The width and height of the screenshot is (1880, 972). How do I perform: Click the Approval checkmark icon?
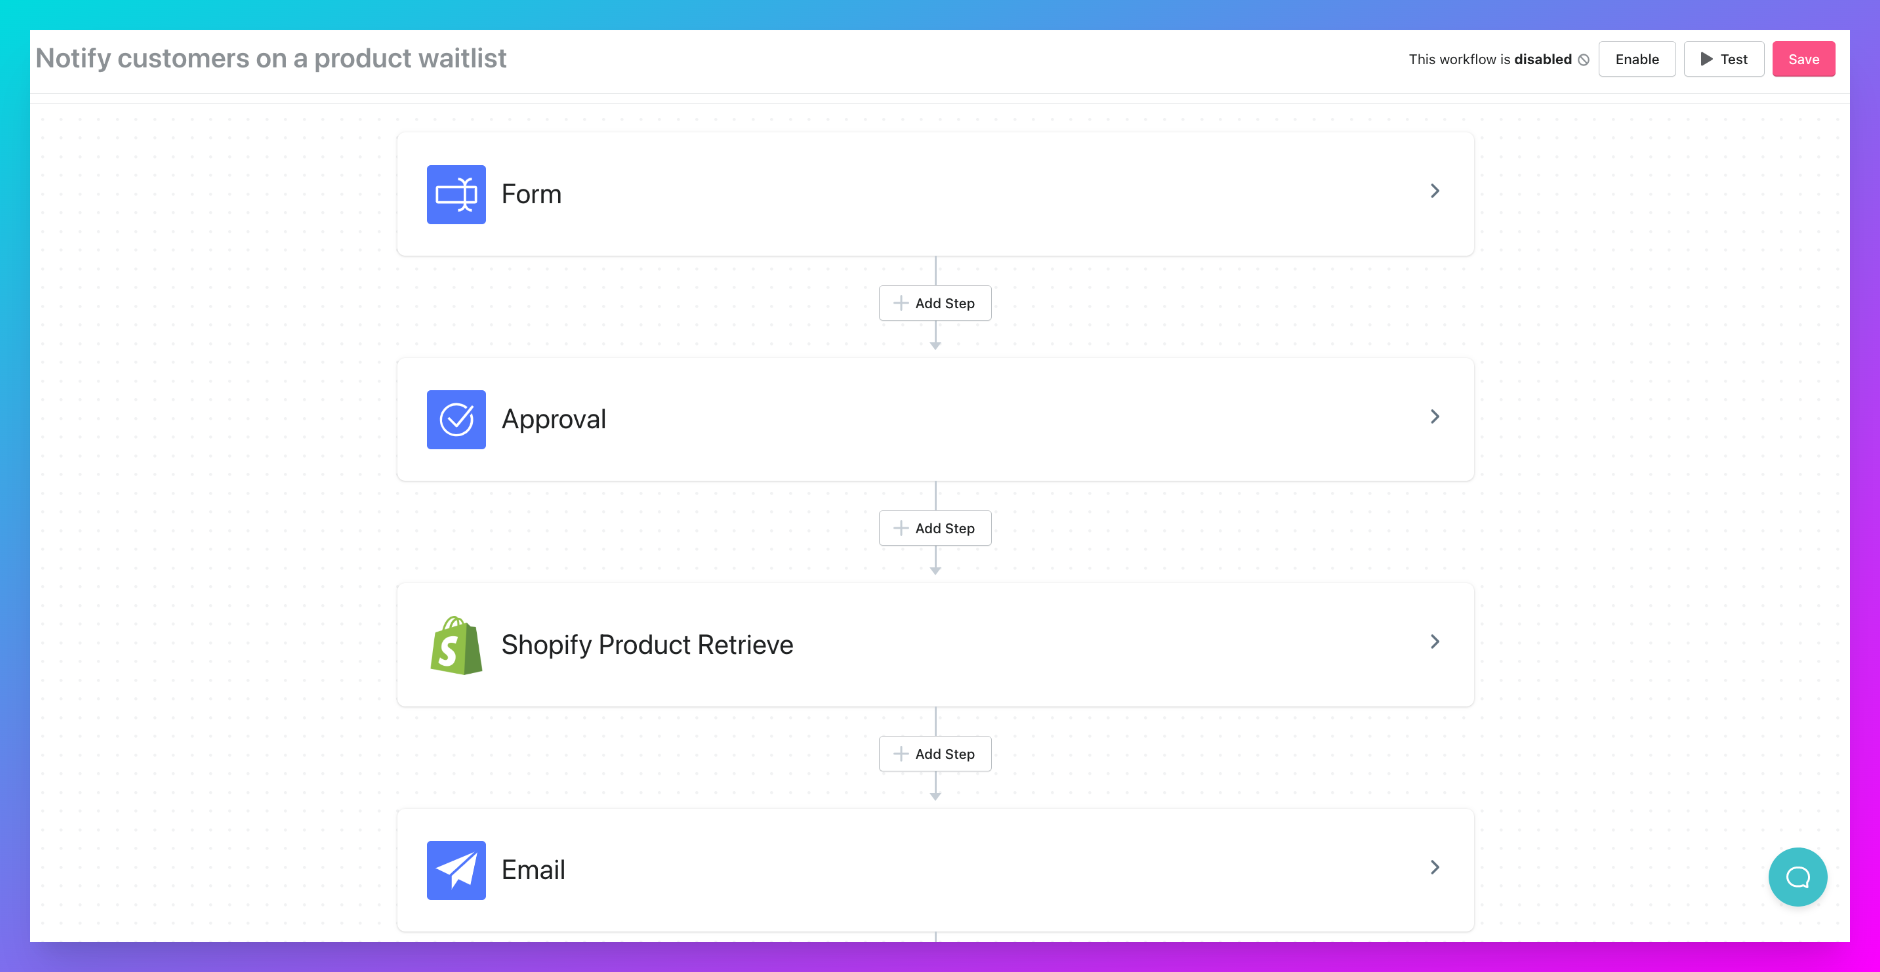pos(456,419)
